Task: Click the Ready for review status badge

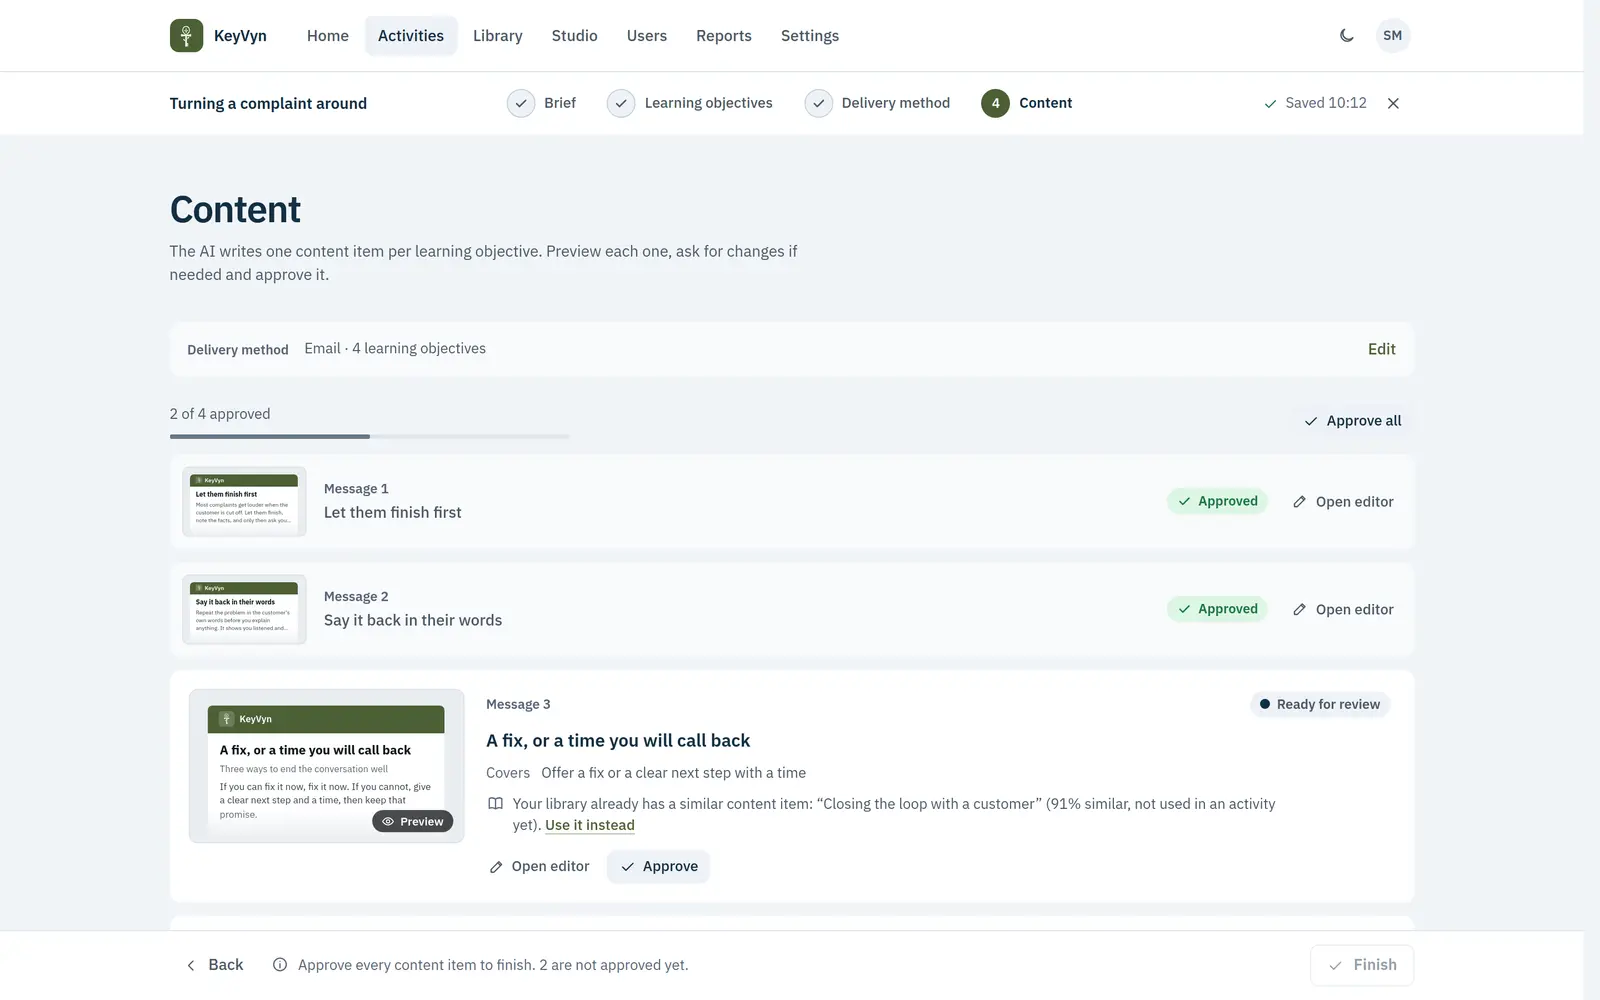Action: tap(1319, 705)
